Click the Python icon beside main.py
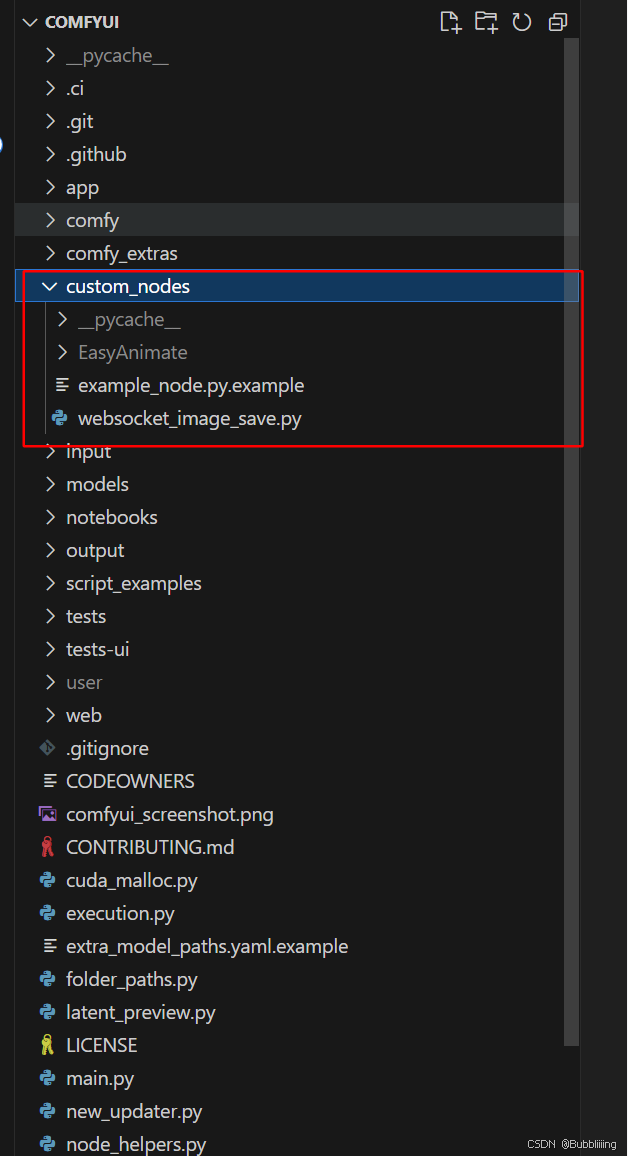 point(47,1079)
